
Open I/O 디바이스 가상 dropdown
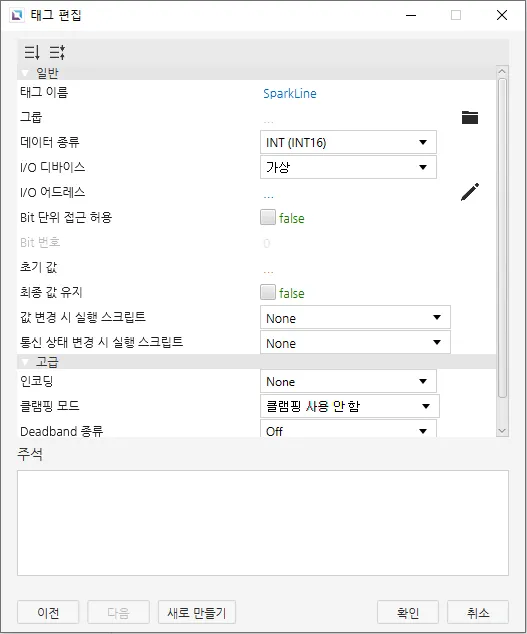[348, 167]
